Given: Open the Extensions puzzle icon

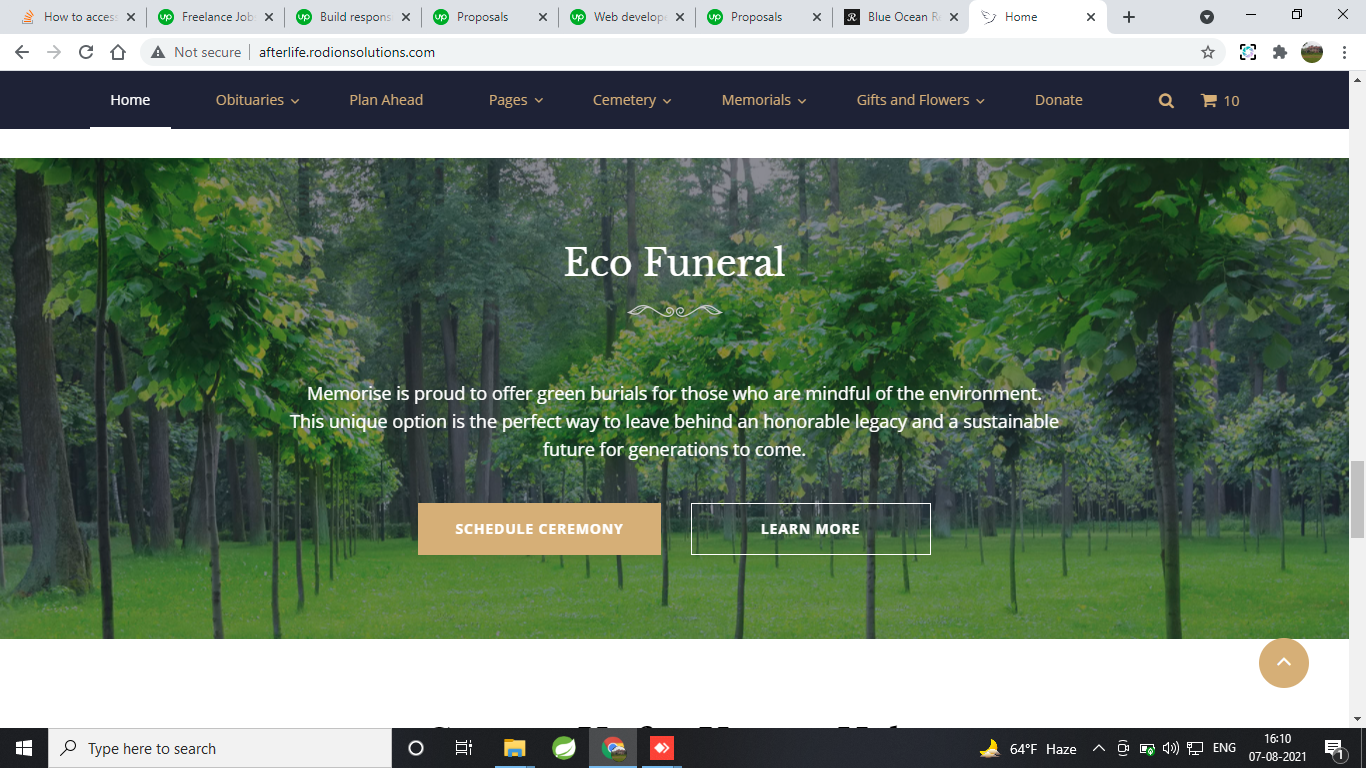Looking at the screenshot, I should click(1280, 52).
